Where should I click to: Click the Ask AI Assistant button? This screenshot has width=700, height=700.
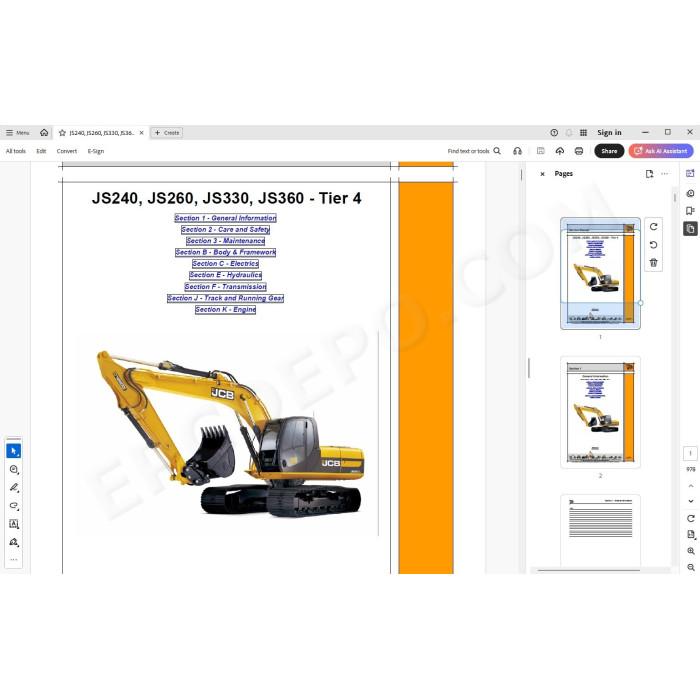[x=661, y=151]
